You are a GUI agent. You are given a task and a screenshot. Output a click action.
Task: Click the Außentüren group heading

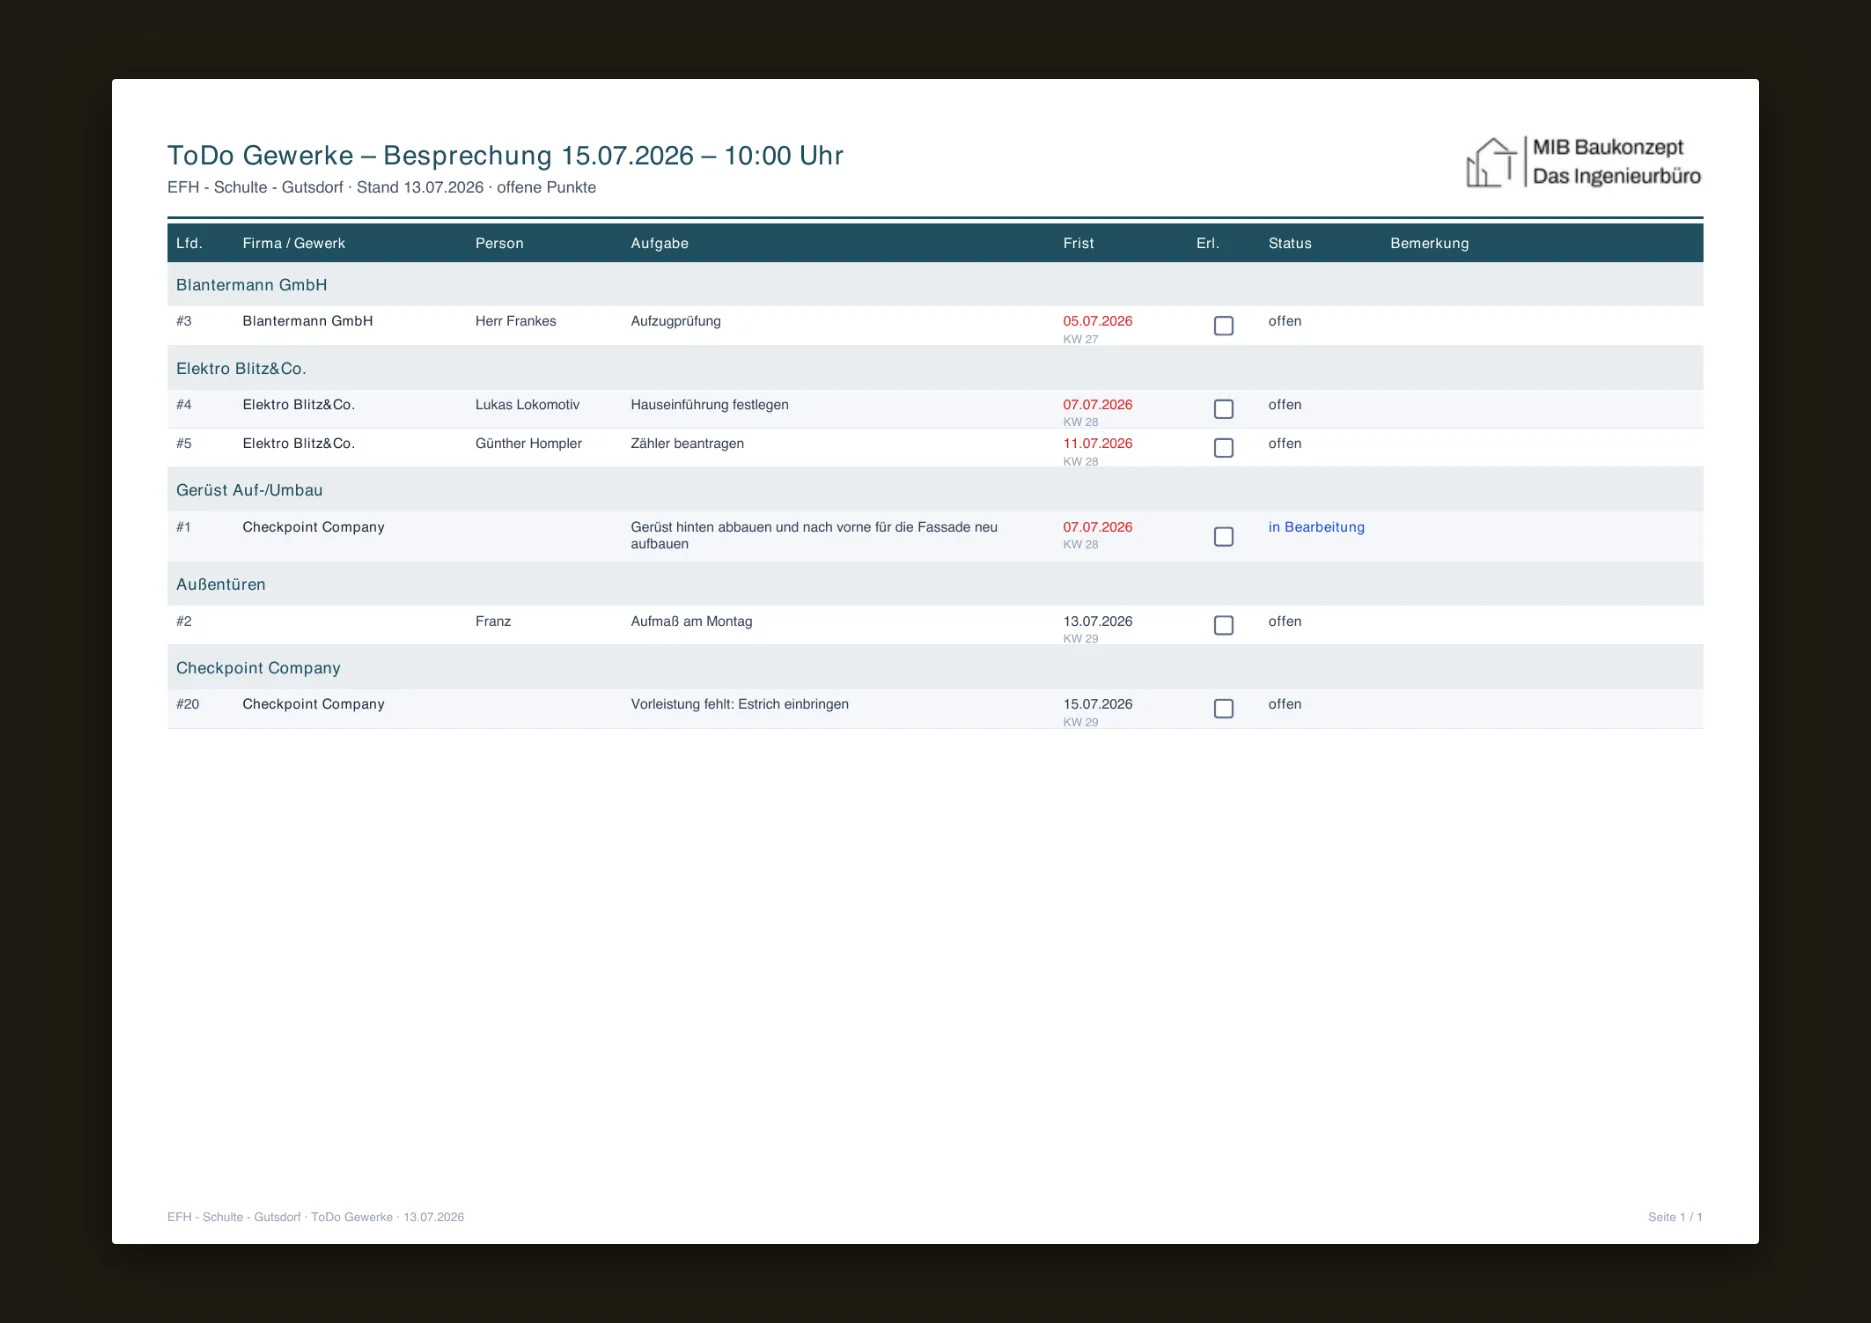[935, 584]
